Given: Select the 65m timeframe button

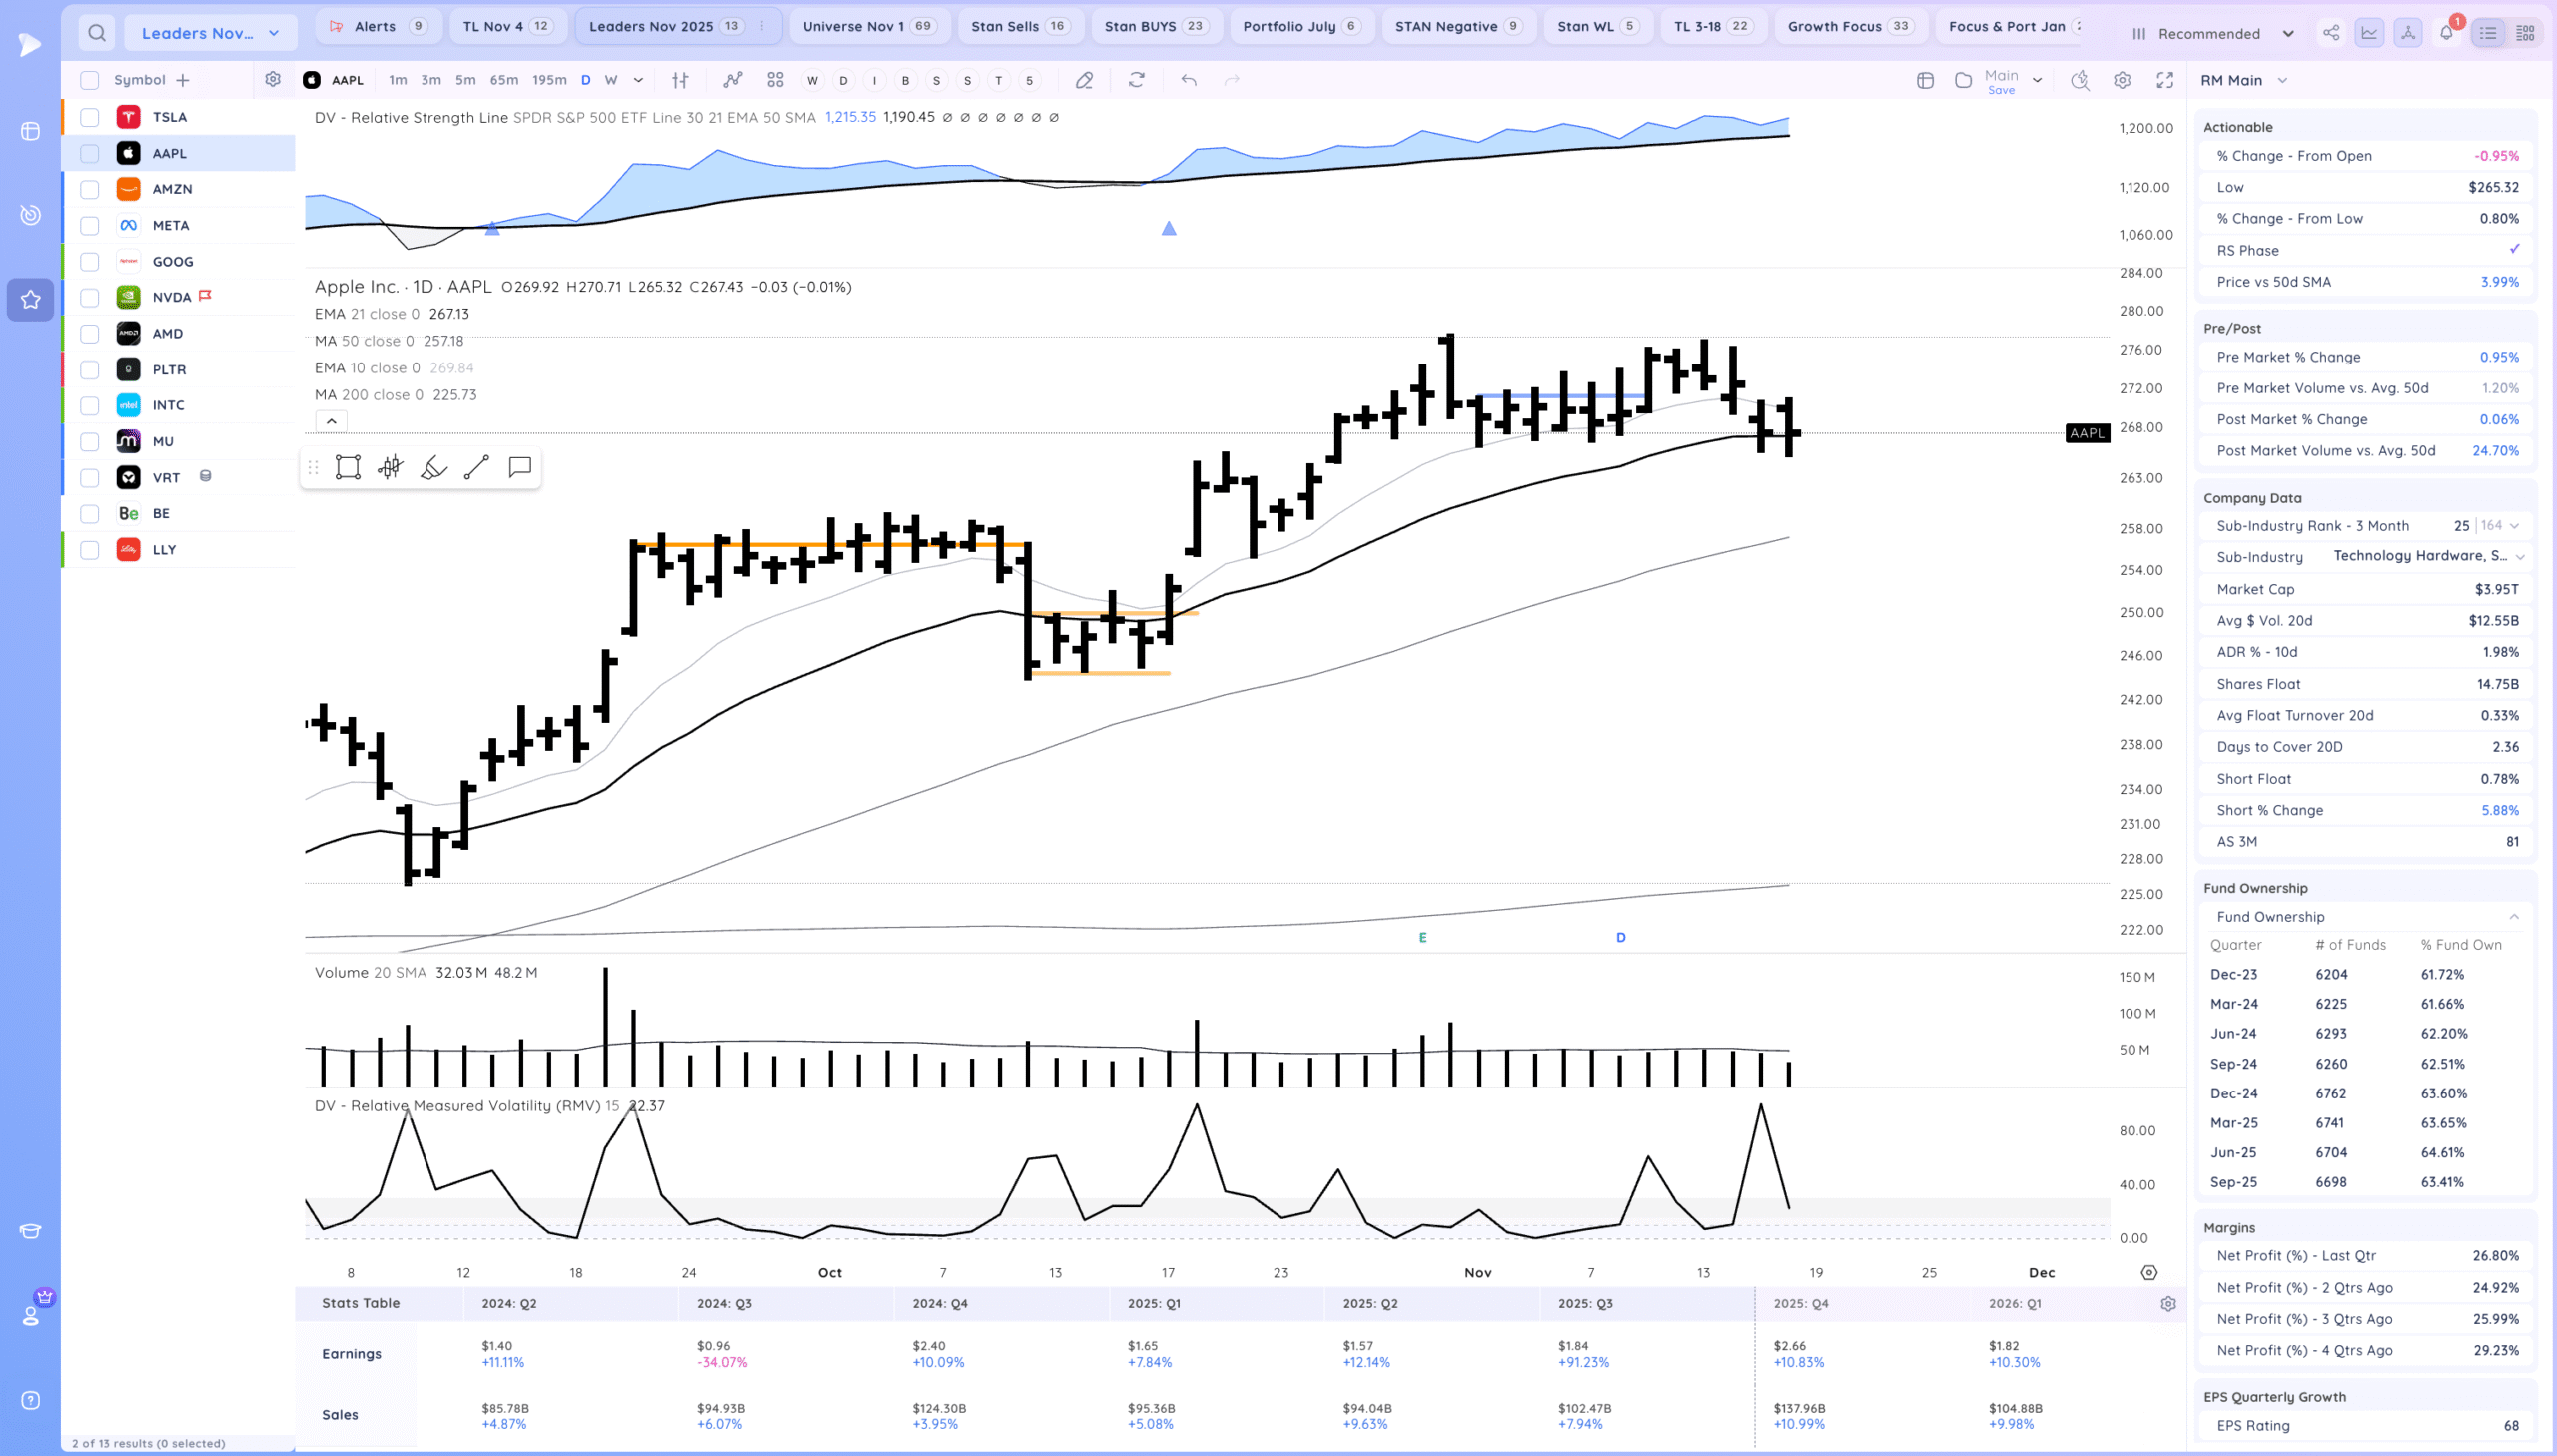Looking at the screenshot, I should pos(504,80).
